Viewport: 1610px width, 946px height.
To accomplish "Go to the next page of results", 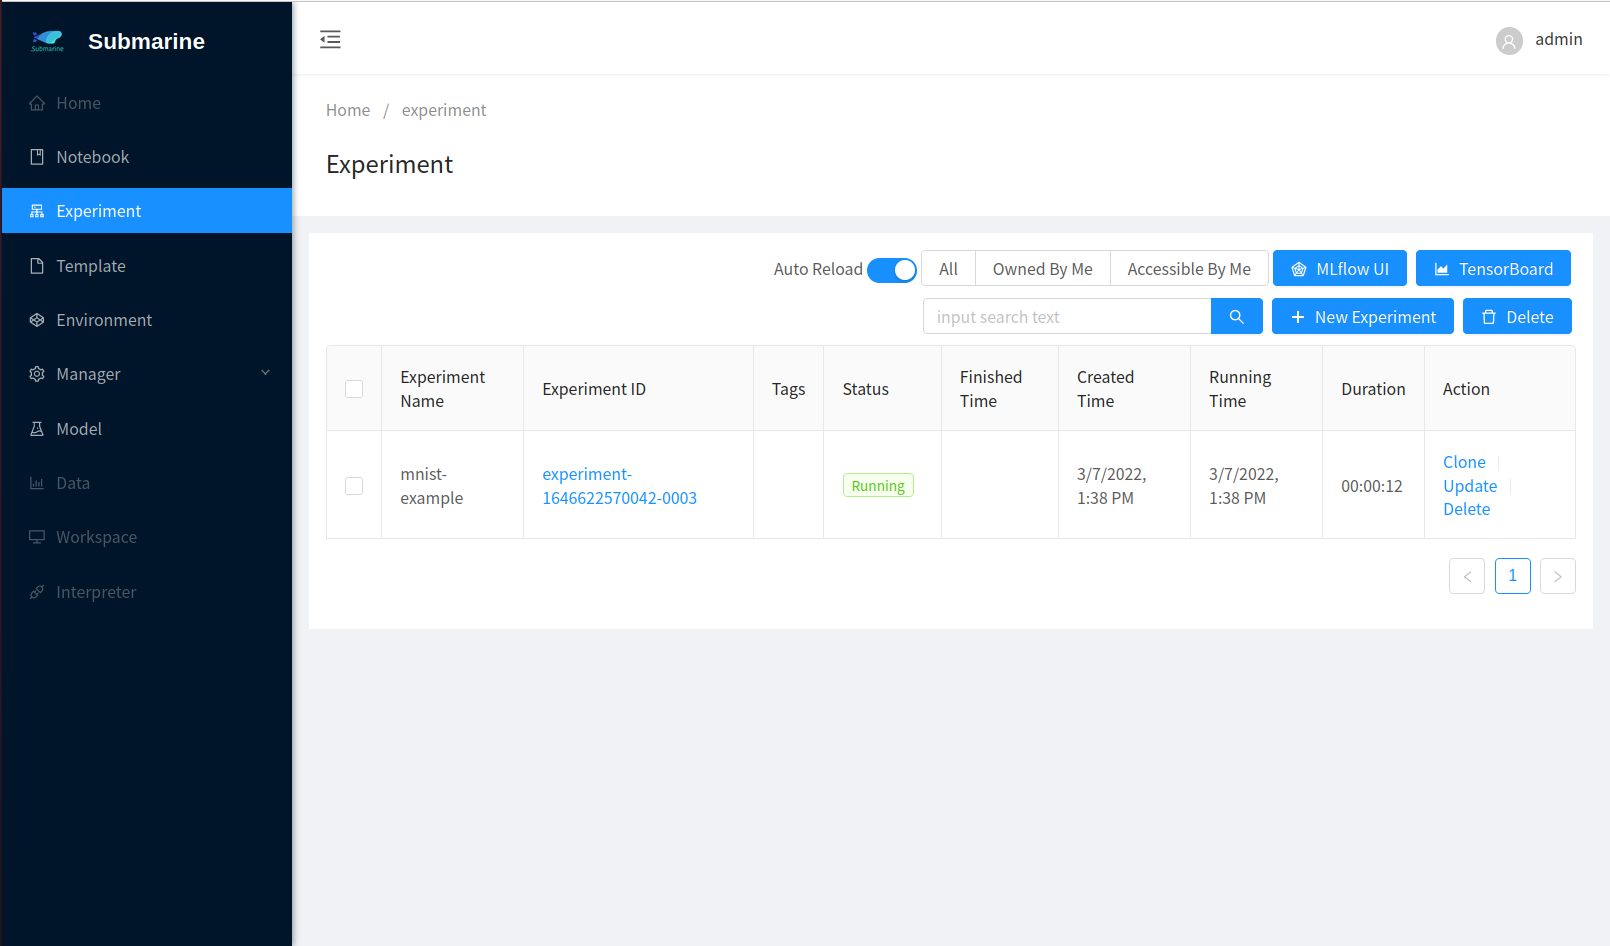I will coord(1557,576).
